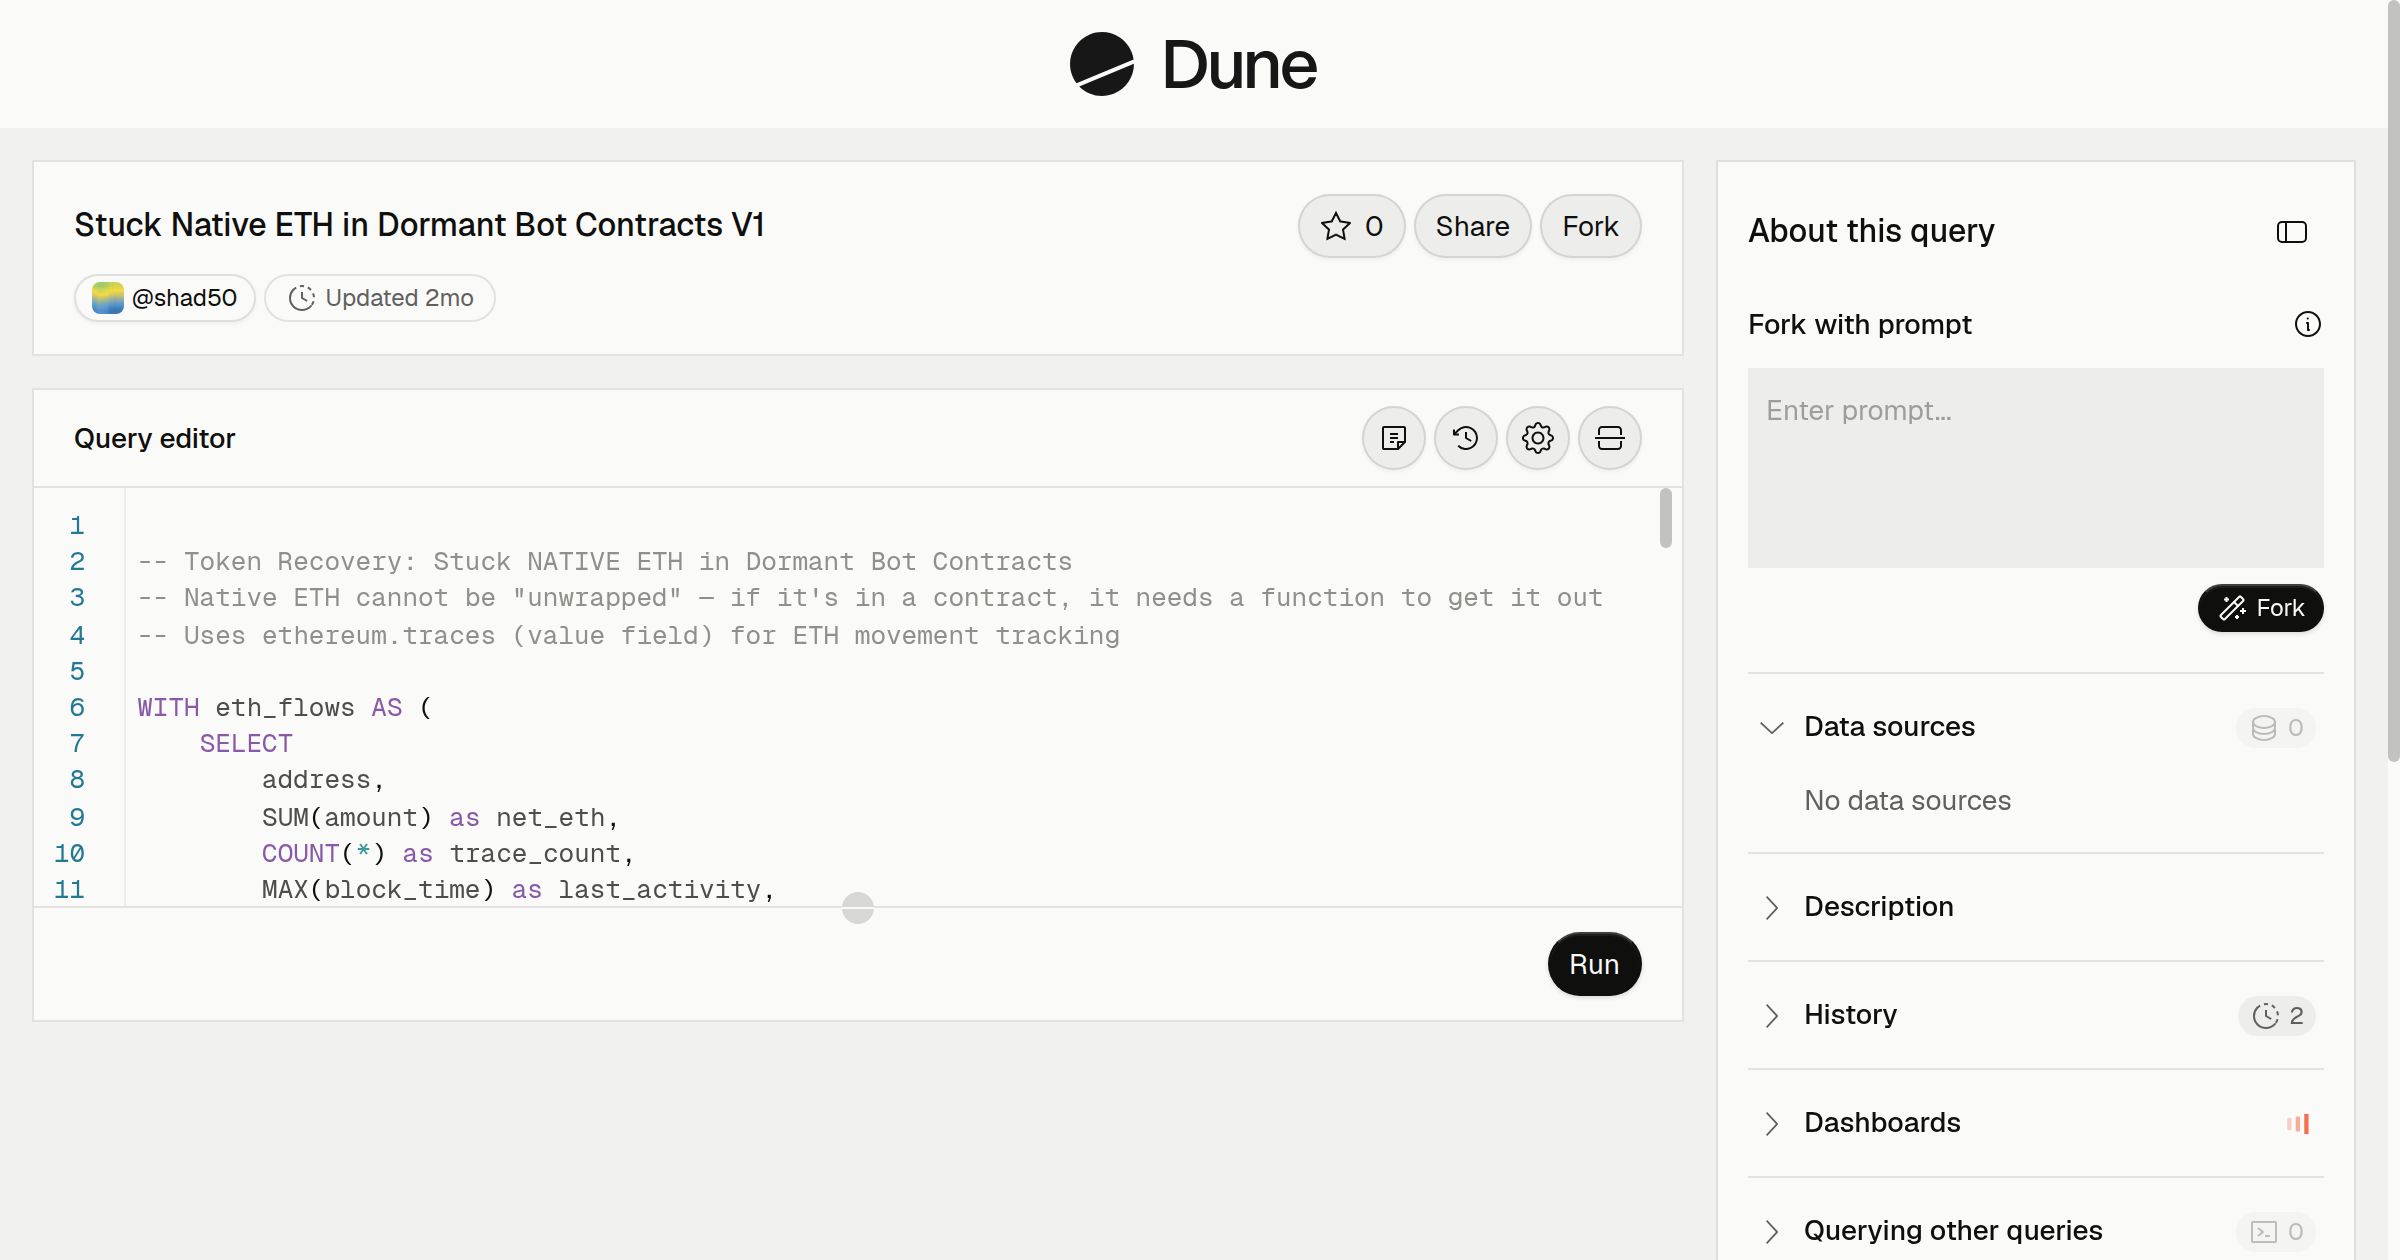Open the query notes icon in editor toolbar
Viewport: 2400px width, 1260px height.
(x=1393, y=438)
